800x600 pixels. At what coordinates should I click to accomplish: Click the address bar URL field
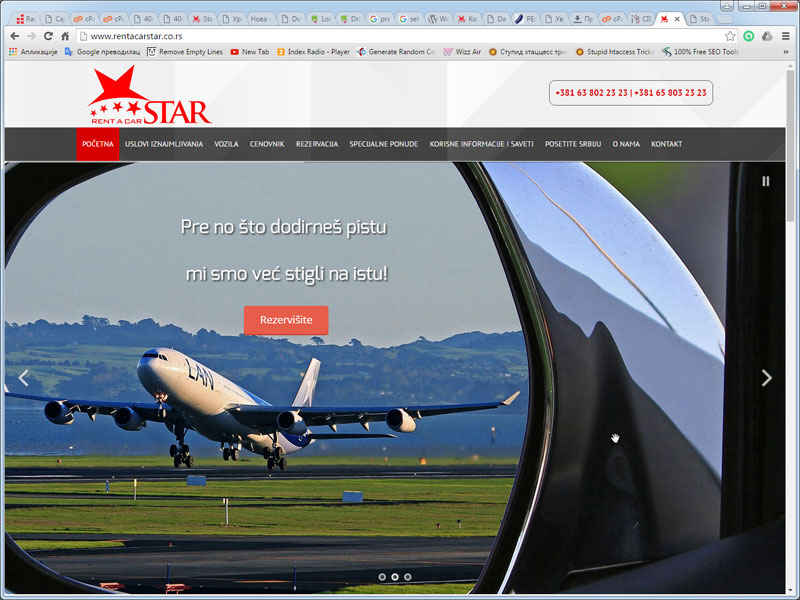400,36
